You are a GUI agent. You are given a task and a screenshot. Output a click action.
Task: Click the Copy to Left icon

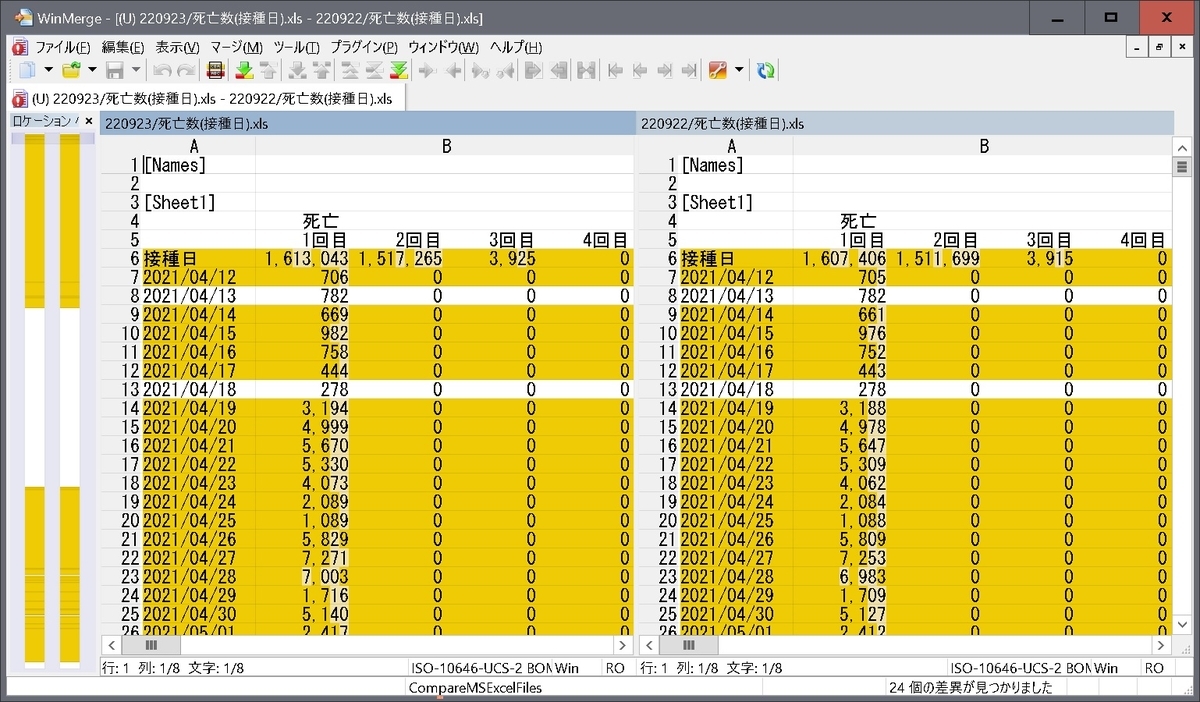[x=453, y=70]
